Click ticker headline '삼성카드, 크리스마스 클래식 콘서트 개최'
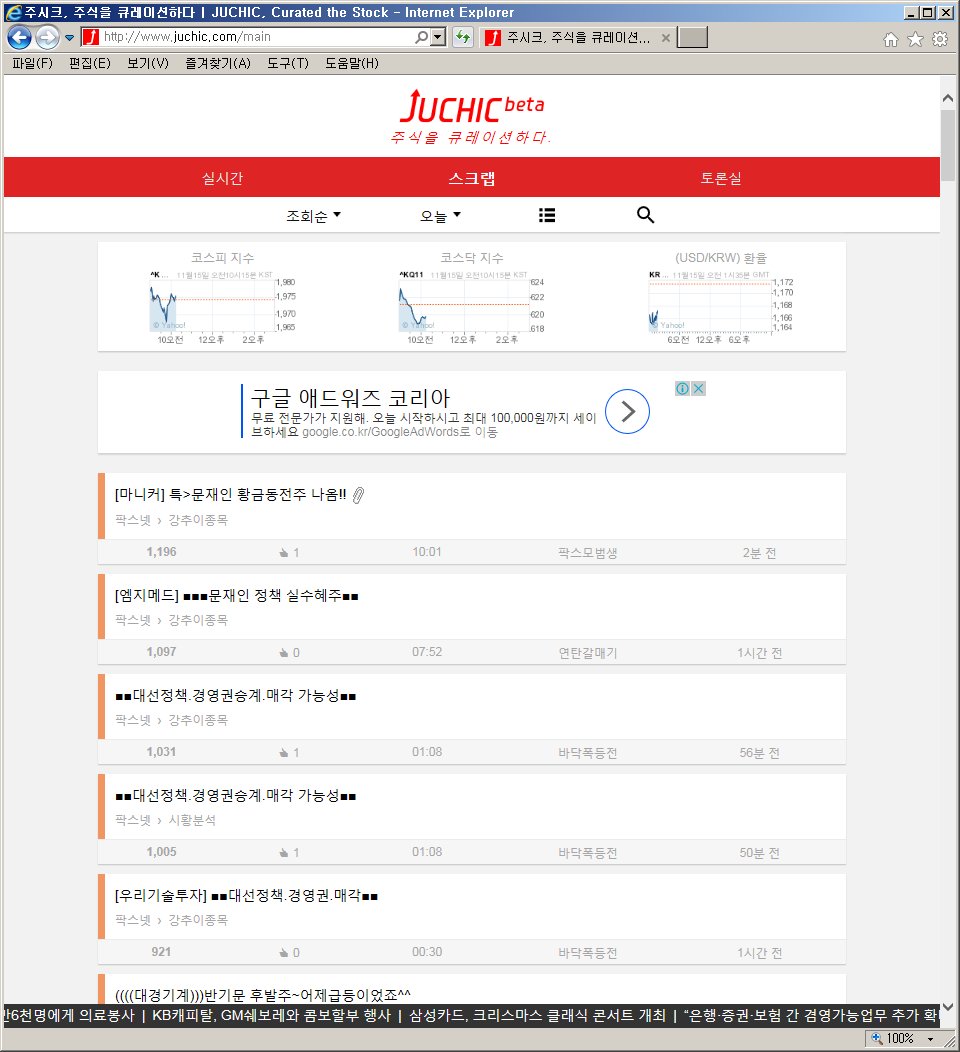The height and width of the screenshot is (1052, 960). 537,1015
